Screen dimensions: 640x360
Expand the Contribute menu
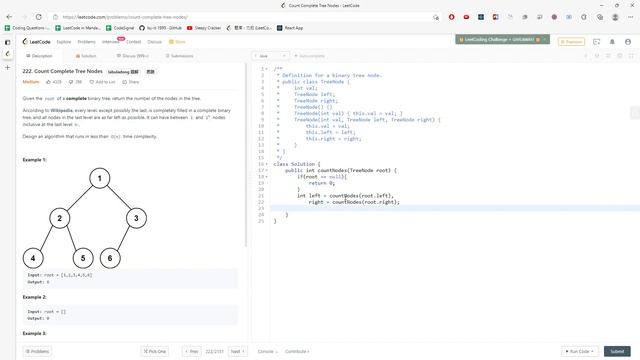click(297, 351)
